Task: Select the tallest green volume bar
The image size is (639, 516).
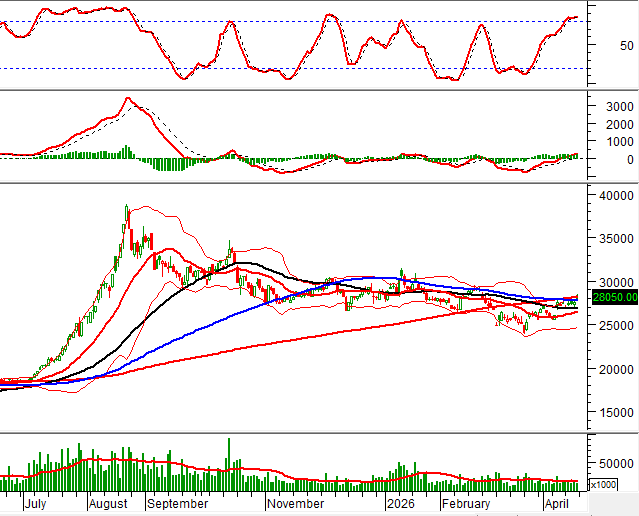Action: [229, 440]
